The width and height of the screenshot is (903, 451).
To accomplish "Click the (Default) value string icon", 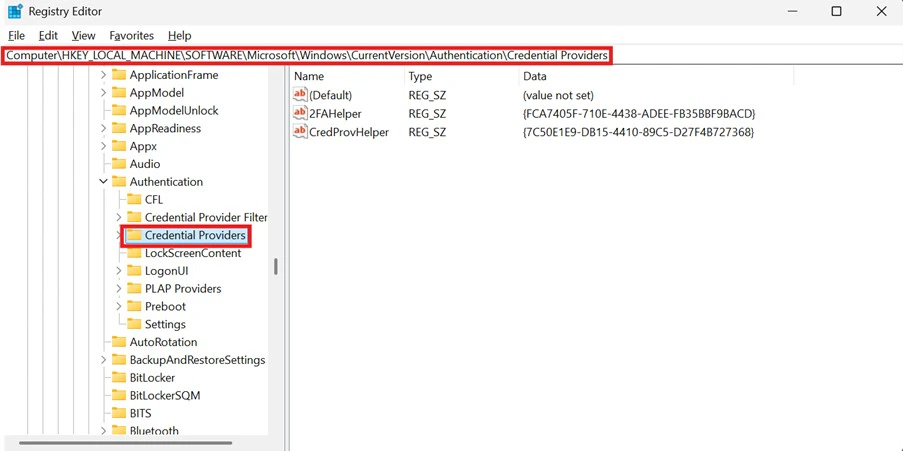I will [301, 94].
